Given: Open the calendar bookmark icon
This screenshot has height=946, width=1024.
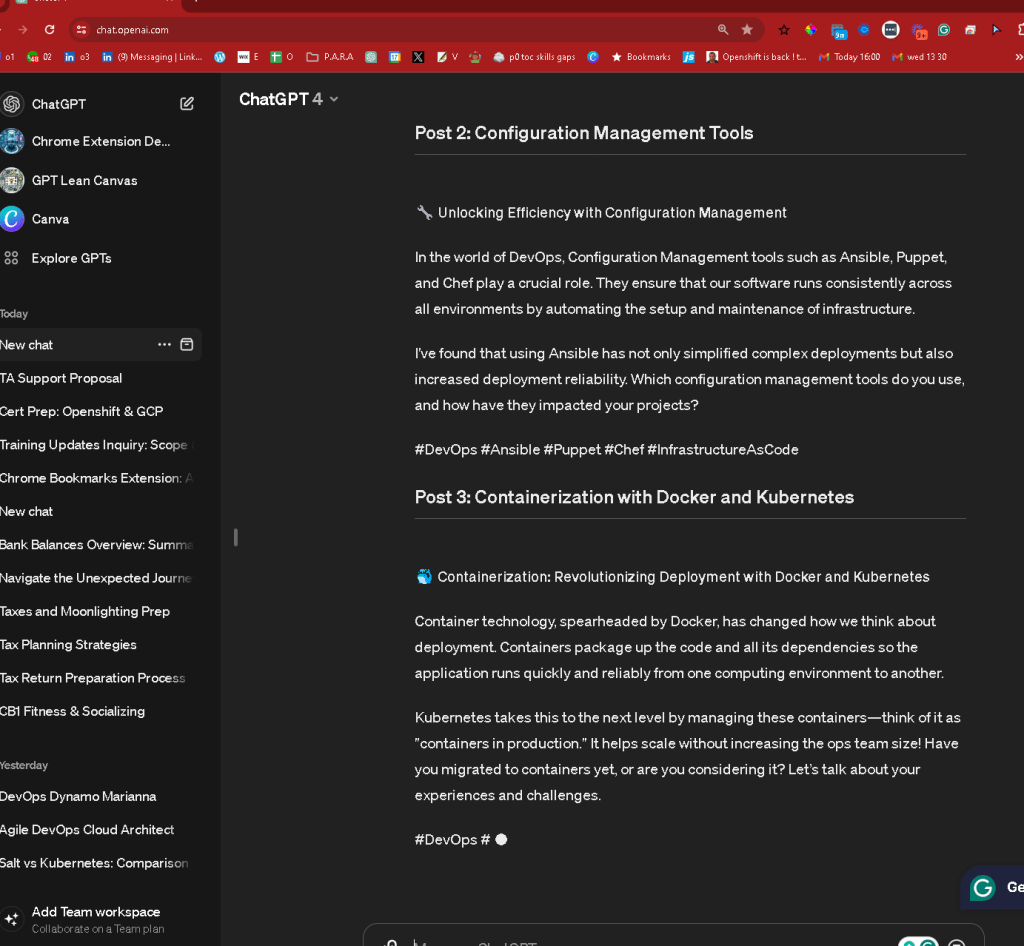Looking at the screenshot, I should (395, 57).
